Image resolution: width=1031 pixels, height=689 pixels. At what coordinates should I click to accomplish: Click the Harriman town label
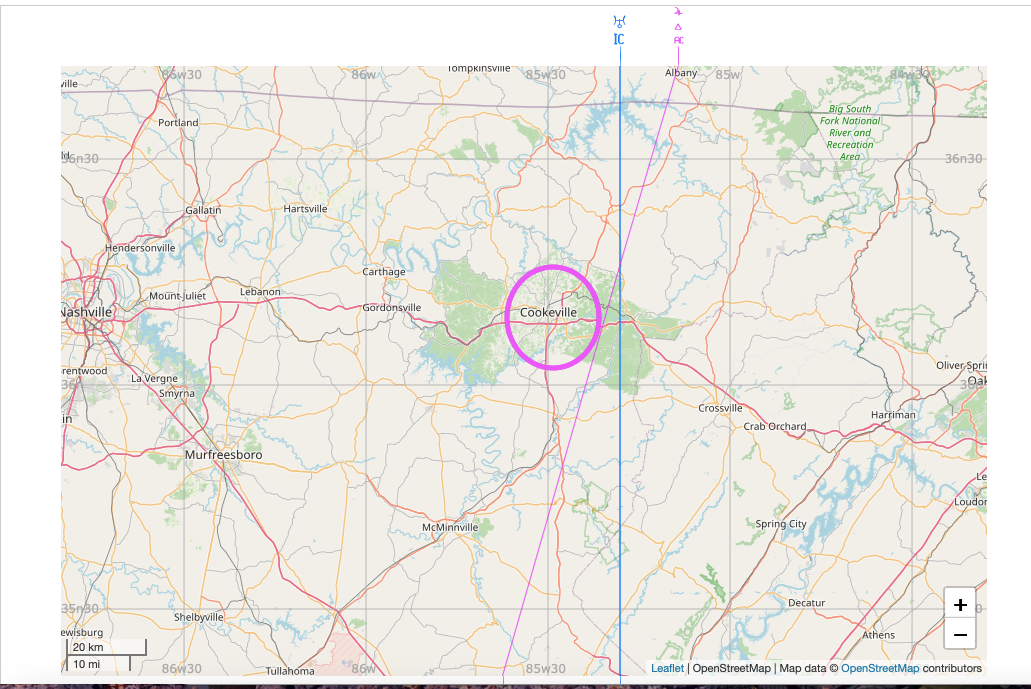(893, 415)
